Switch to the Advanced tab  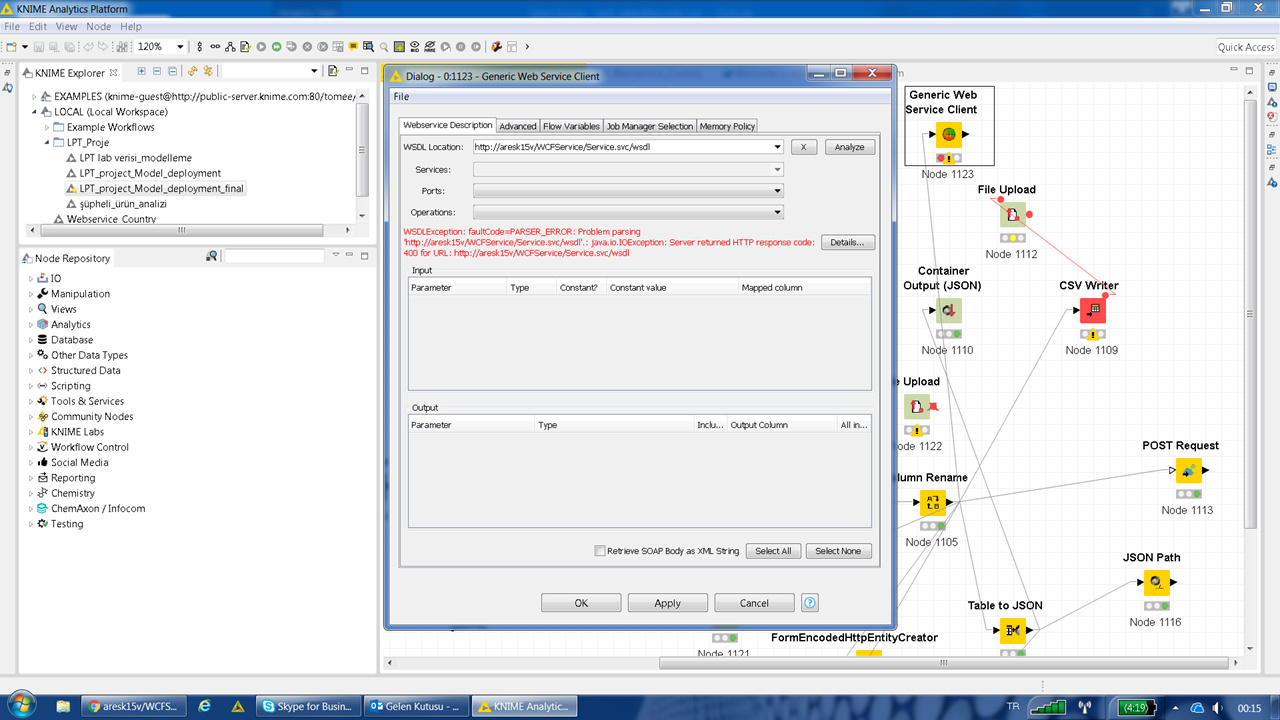click(518, 126)
